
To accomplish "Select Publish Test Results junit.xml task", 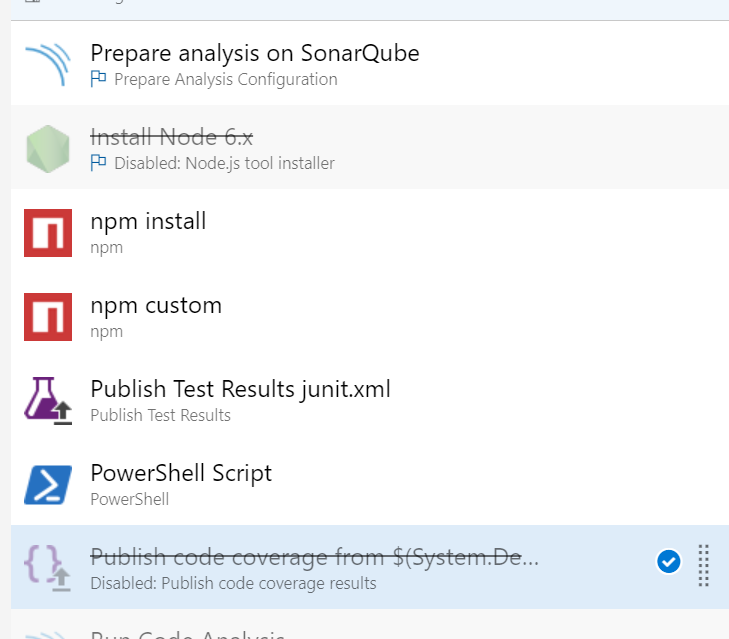I will click(x=240, y=389).
